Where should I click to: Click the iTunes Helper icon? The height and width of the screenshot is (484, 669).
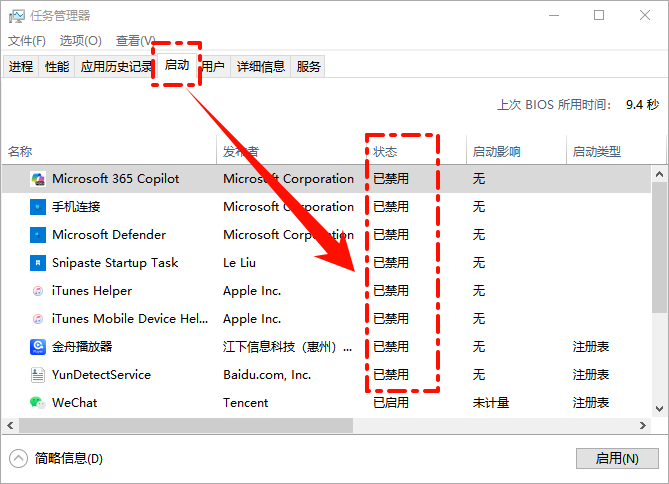[x=37, y=291]
